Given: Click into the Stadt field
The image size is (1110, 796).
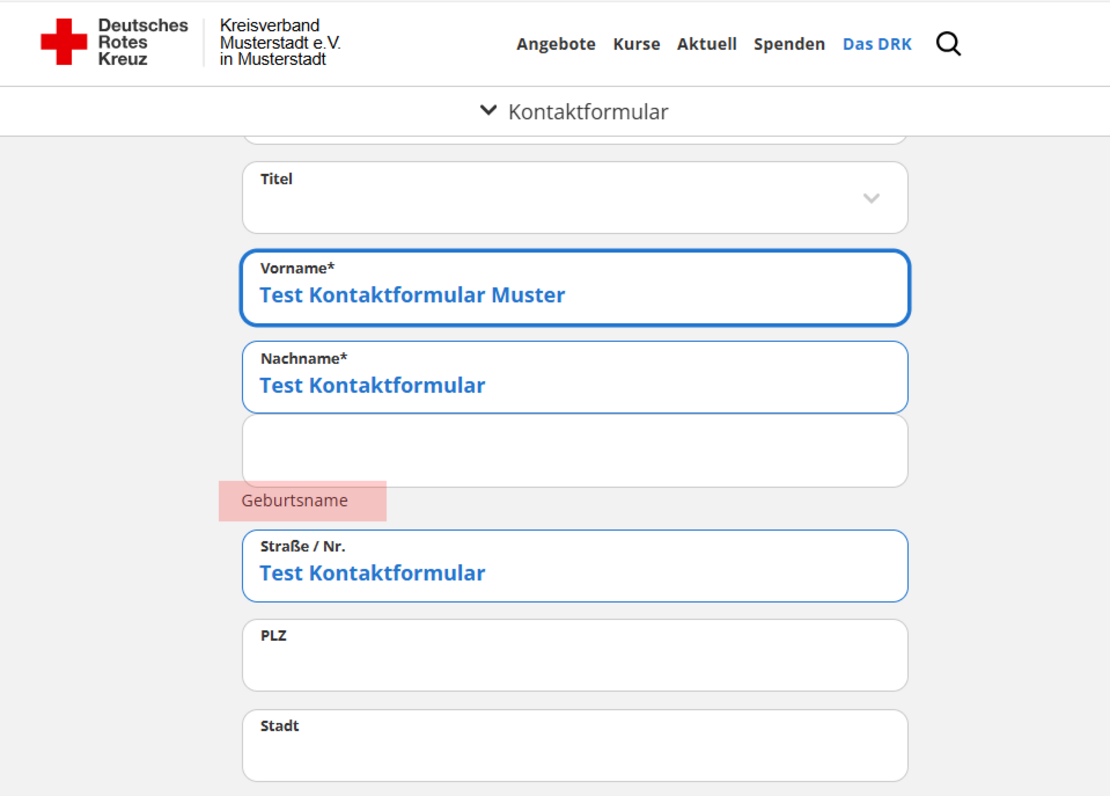Looking at the screenshot, I should click(x=575, y=752).
